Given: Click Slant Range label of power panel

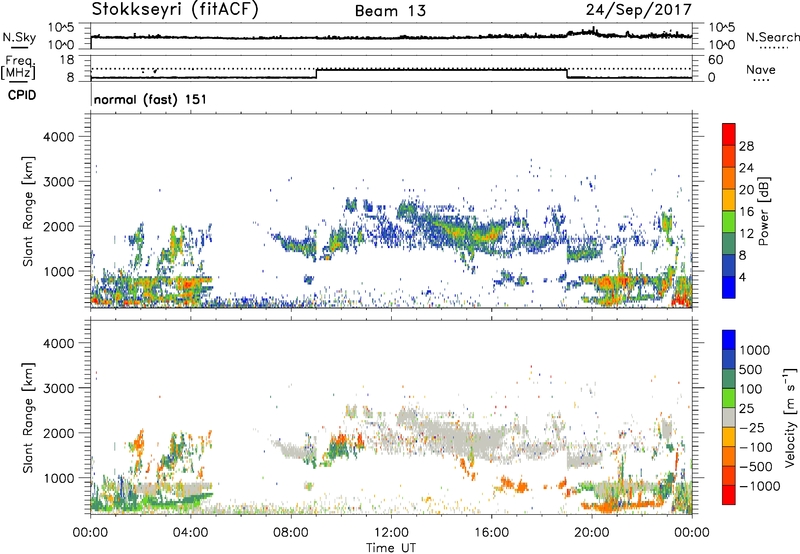Looking at the screenshot, I should click(x=28, y=211).
